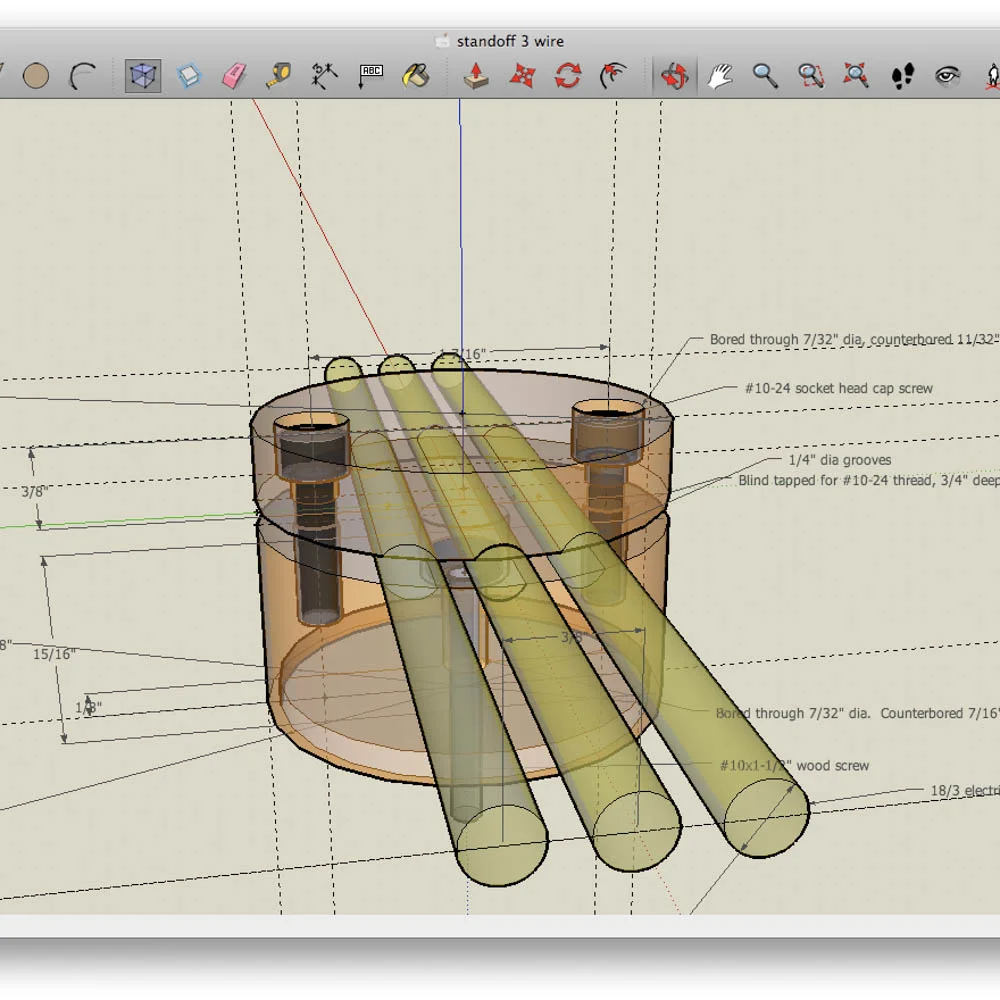
Task: Select the Move tool with red arrows
Action: tap(522, 77)
